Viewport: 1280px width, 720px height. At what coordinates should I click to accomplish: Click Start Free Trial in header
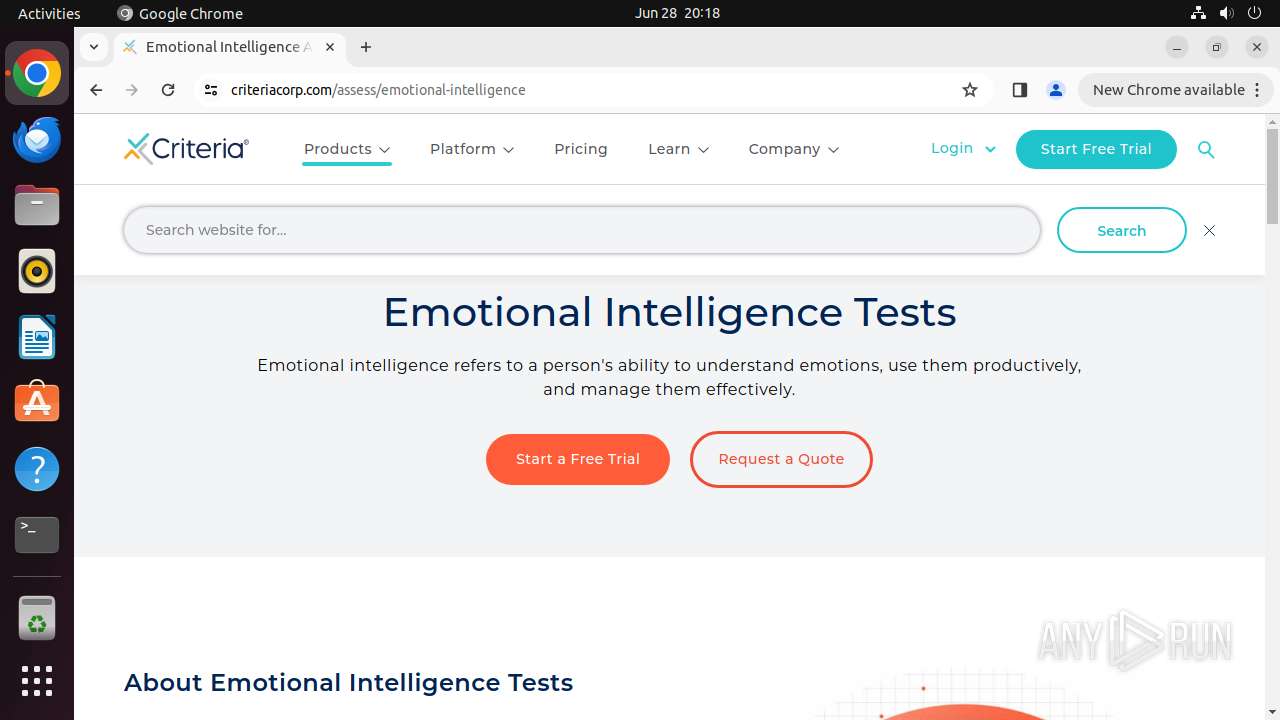[x=1096, y=149]
